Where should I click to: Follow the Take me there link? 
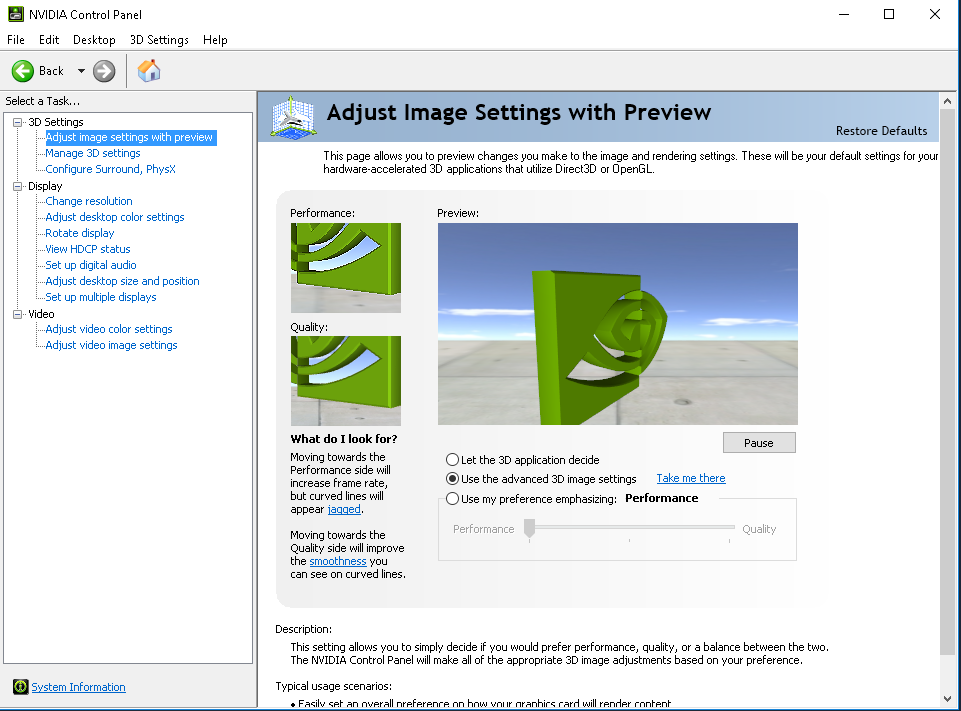pyautogui.click(x=691, y=478)
